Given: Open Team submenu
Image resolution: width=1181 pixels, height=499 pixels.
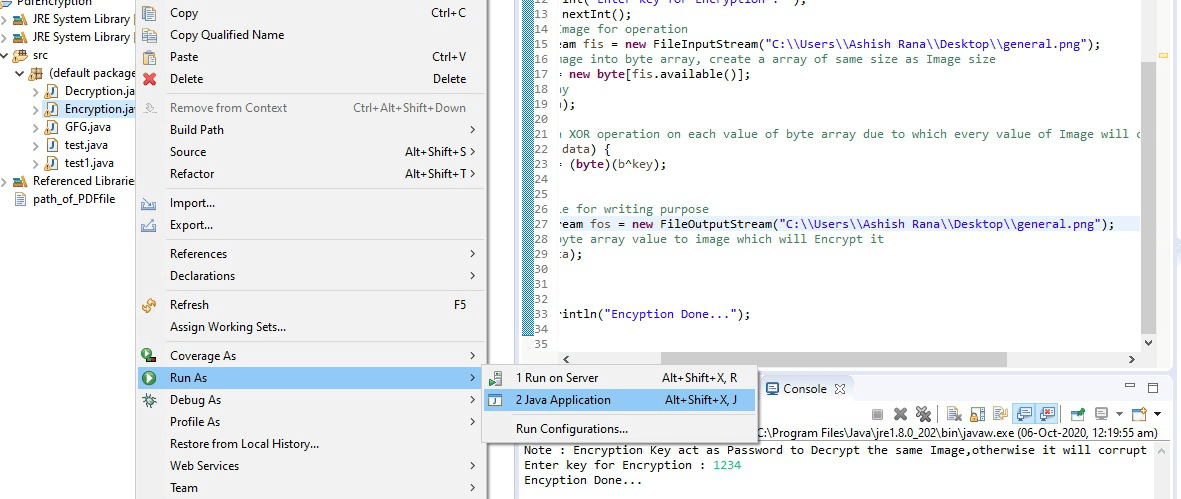Looking at the screenshot, I should (313, 487).
